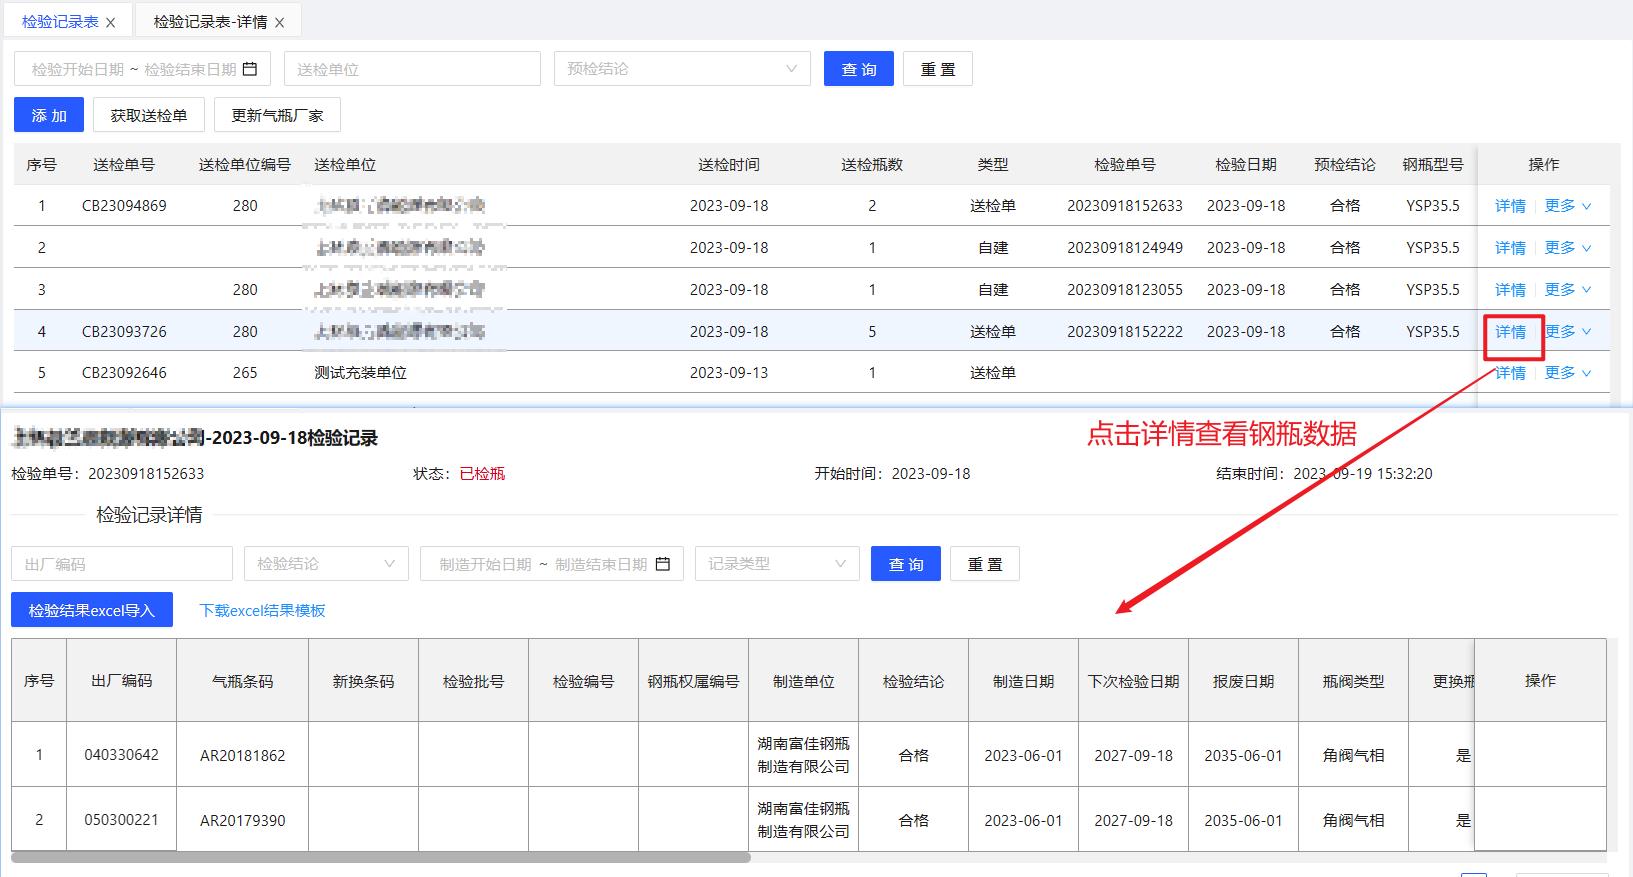Click 测试充装单位 in 送检单位 column
This screenshot has height=877, width=1633.
360,373
